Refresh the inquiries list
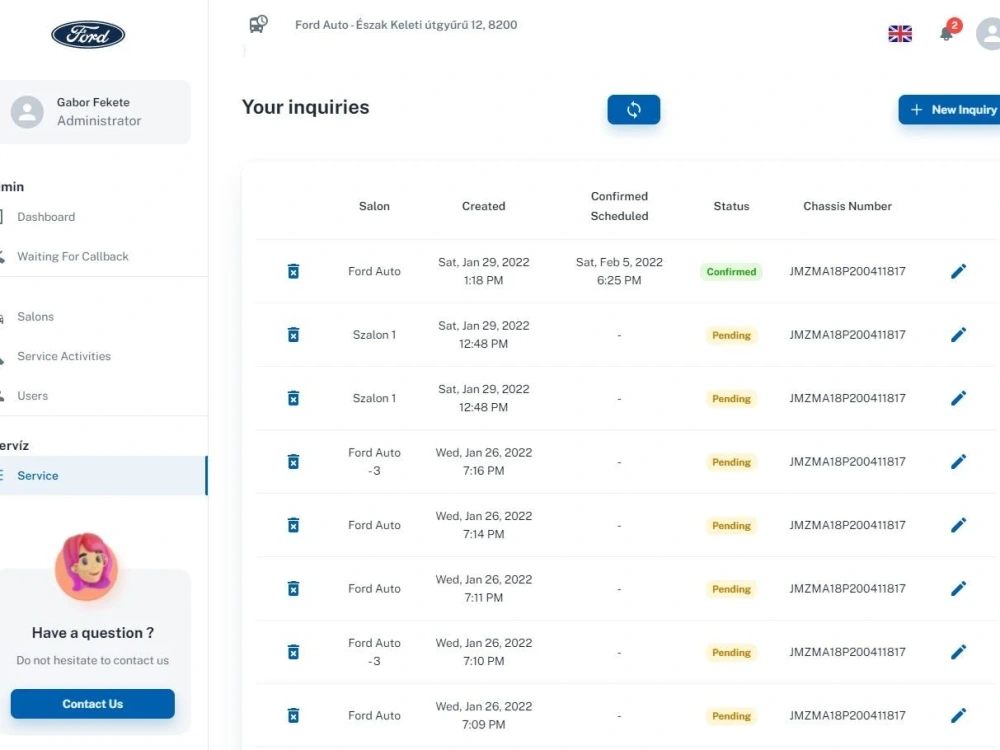The width and height of the screenshot is (1000, 750). [633, 110]
